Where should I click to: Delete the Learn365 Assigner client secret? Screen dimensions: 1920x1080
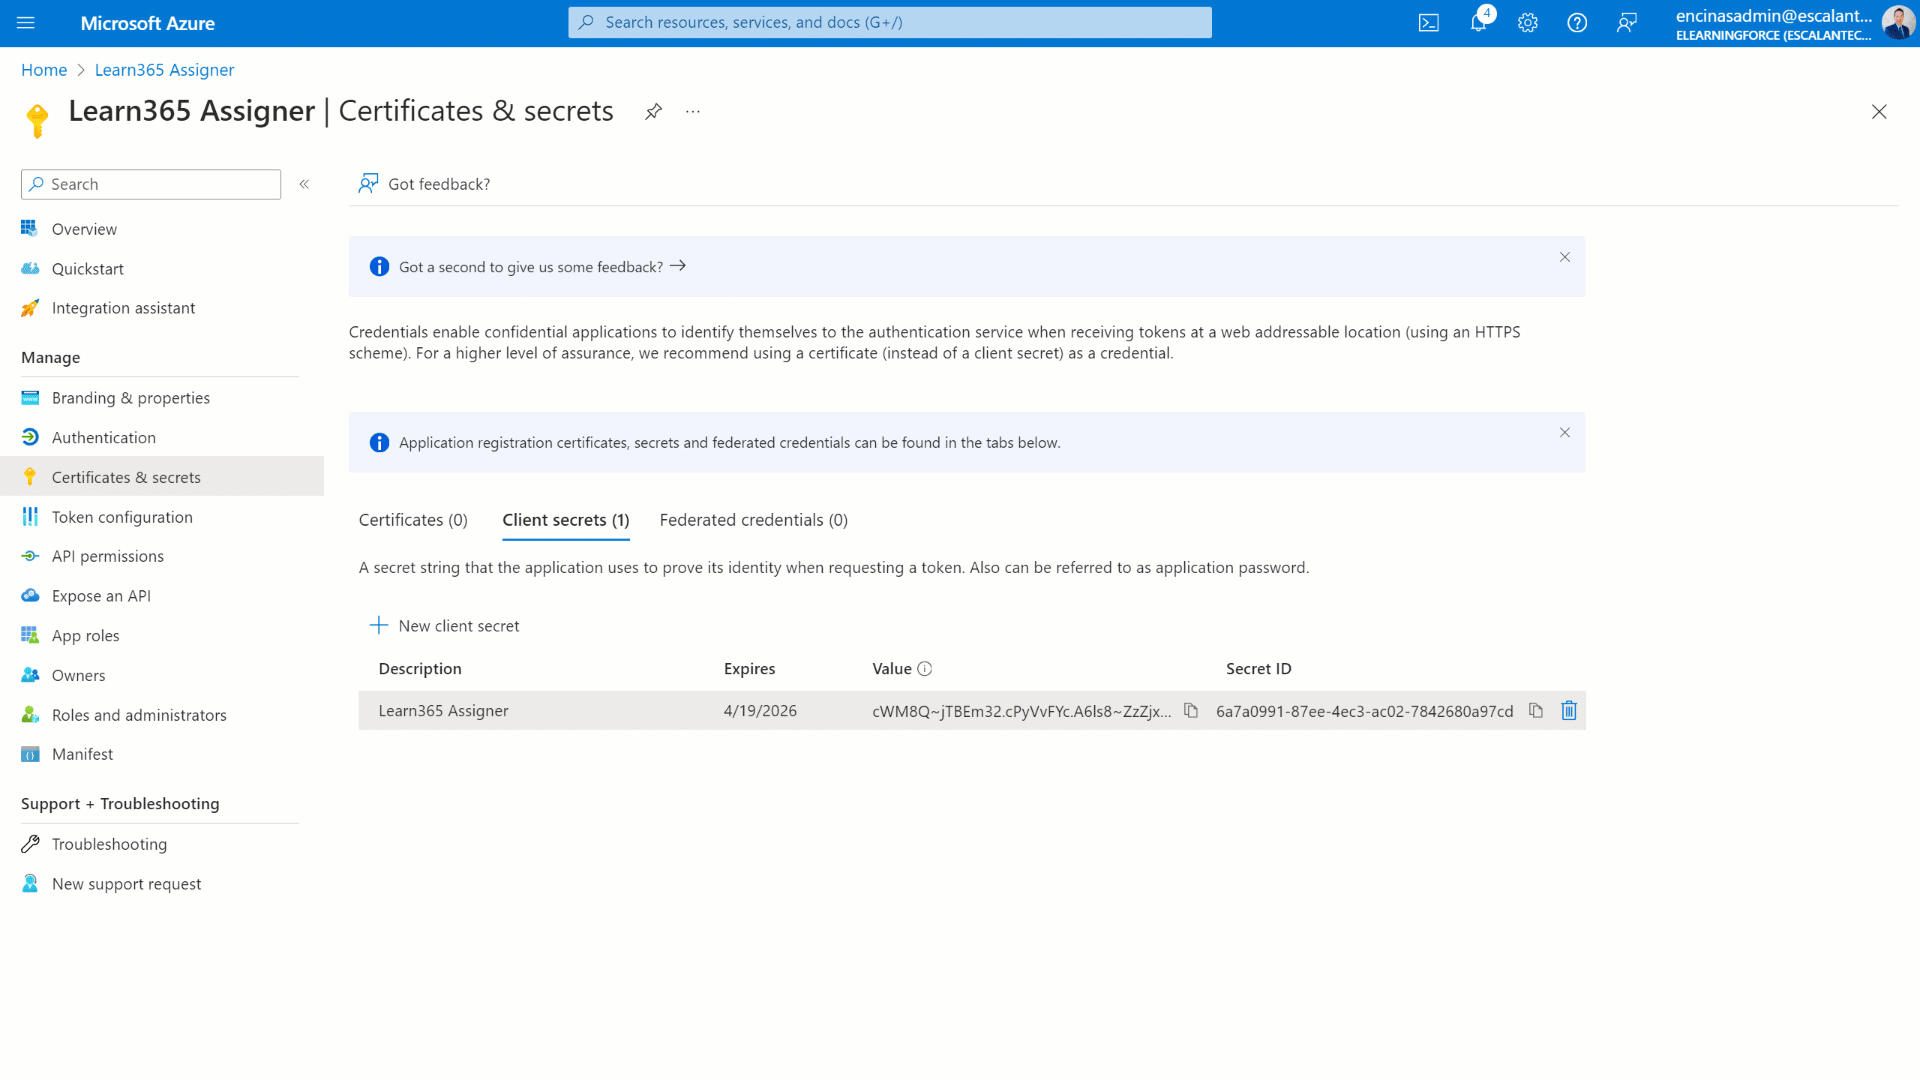point(1568,710)
